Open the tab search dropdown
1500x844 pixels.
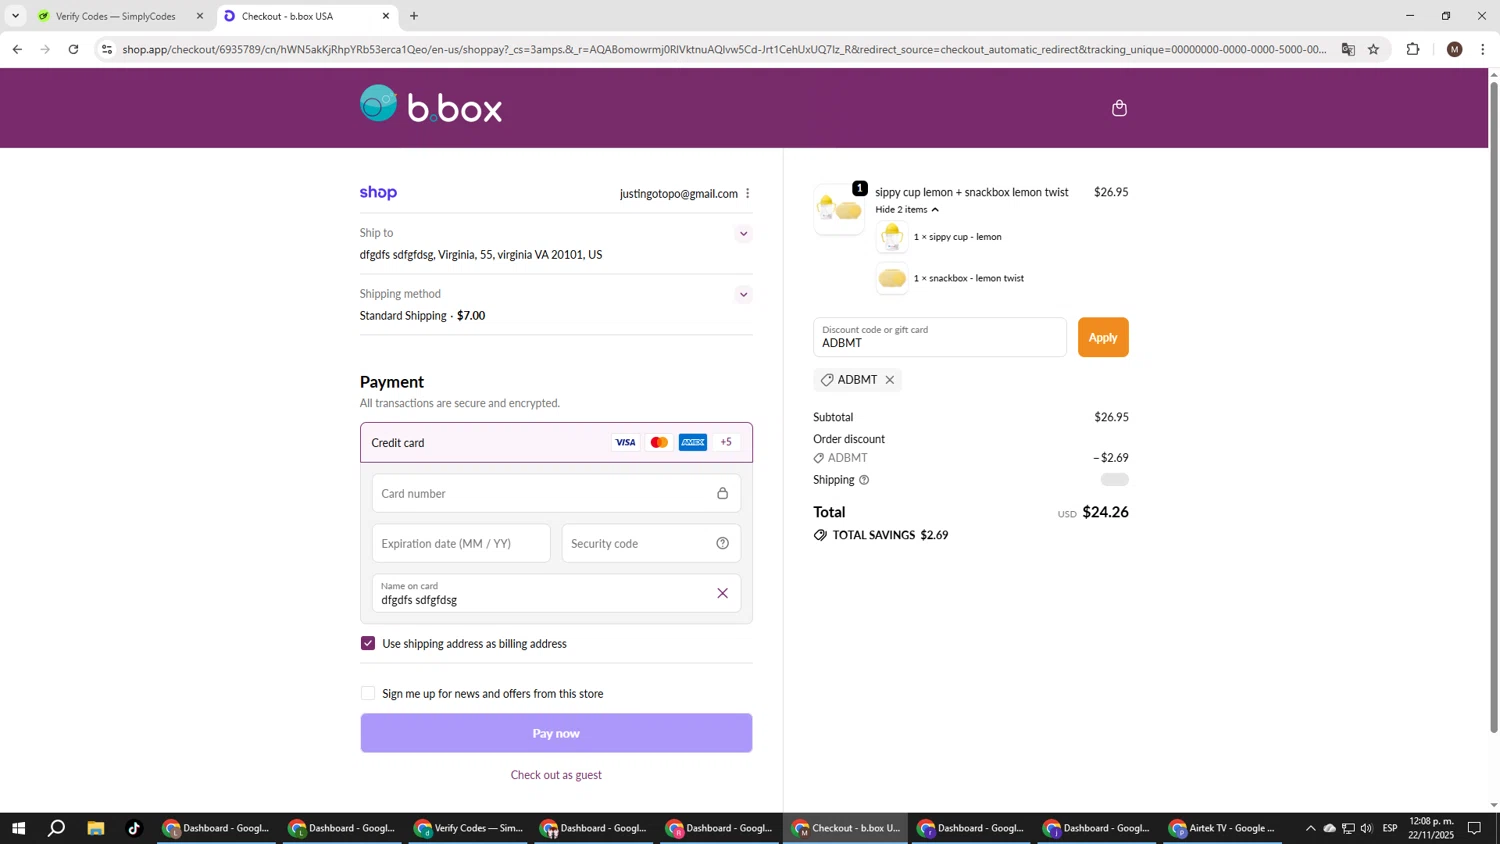15,16
